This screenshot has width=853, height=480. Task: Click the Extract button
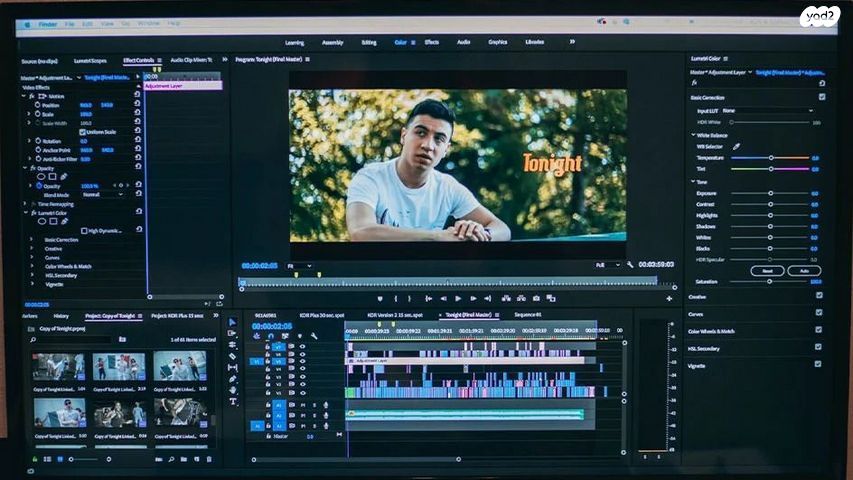click(521, 298)
